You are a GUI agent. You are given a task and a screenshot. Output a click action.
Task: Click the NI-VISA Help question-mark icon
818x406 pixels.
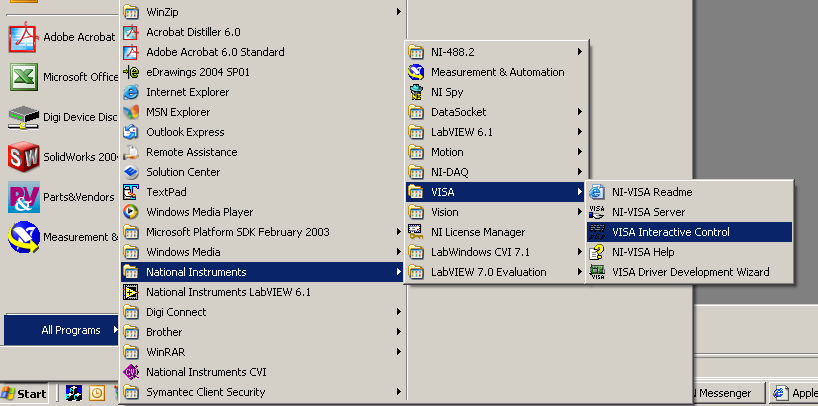tap(596, 252)
